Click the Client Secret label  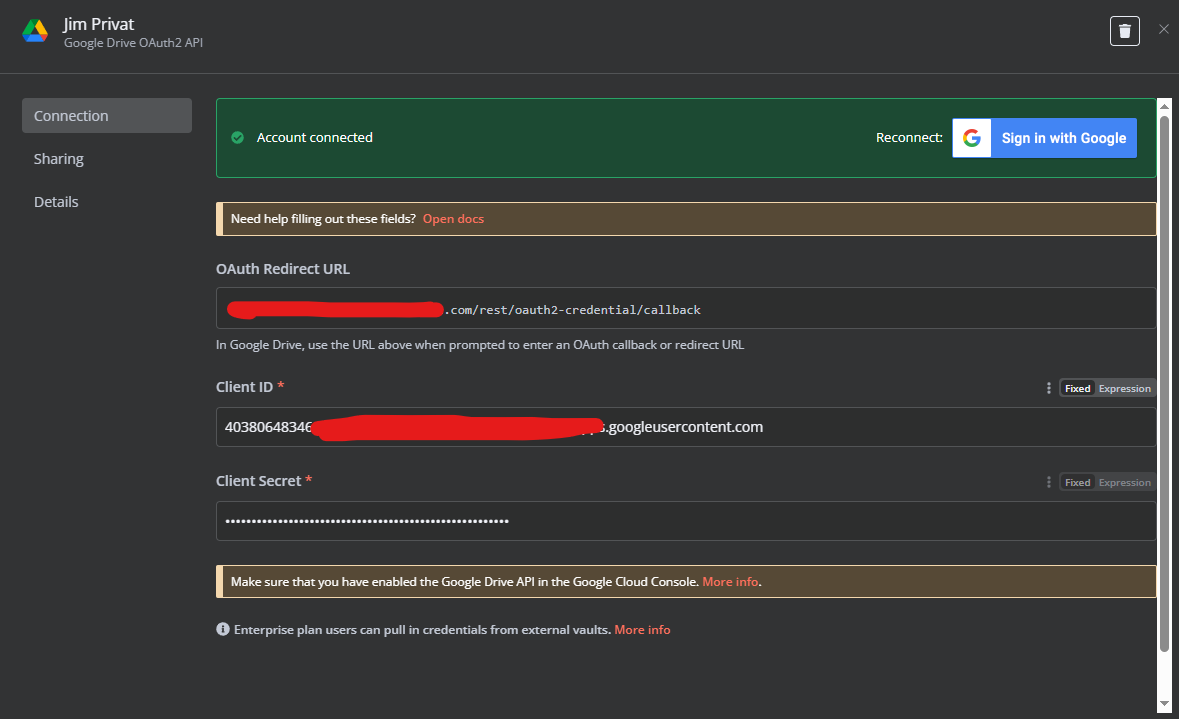(258, 481)
